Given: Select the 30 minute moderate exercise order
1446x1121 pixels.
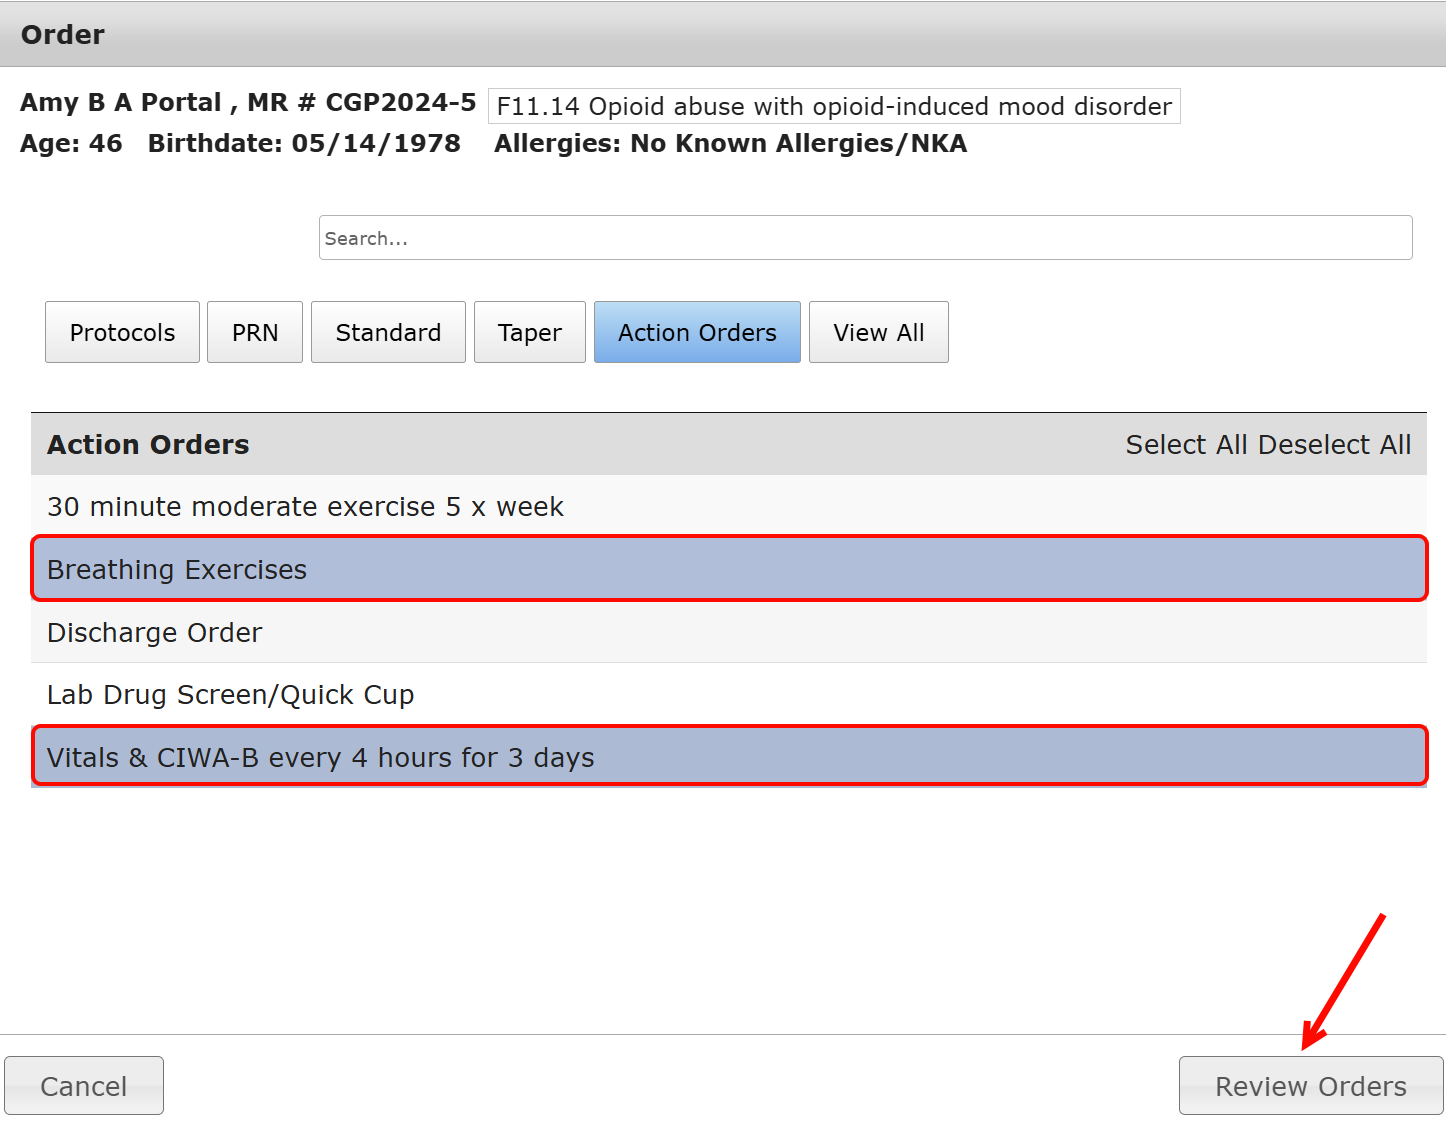Looking at the screenshot, I should click(x=305, y=507).
